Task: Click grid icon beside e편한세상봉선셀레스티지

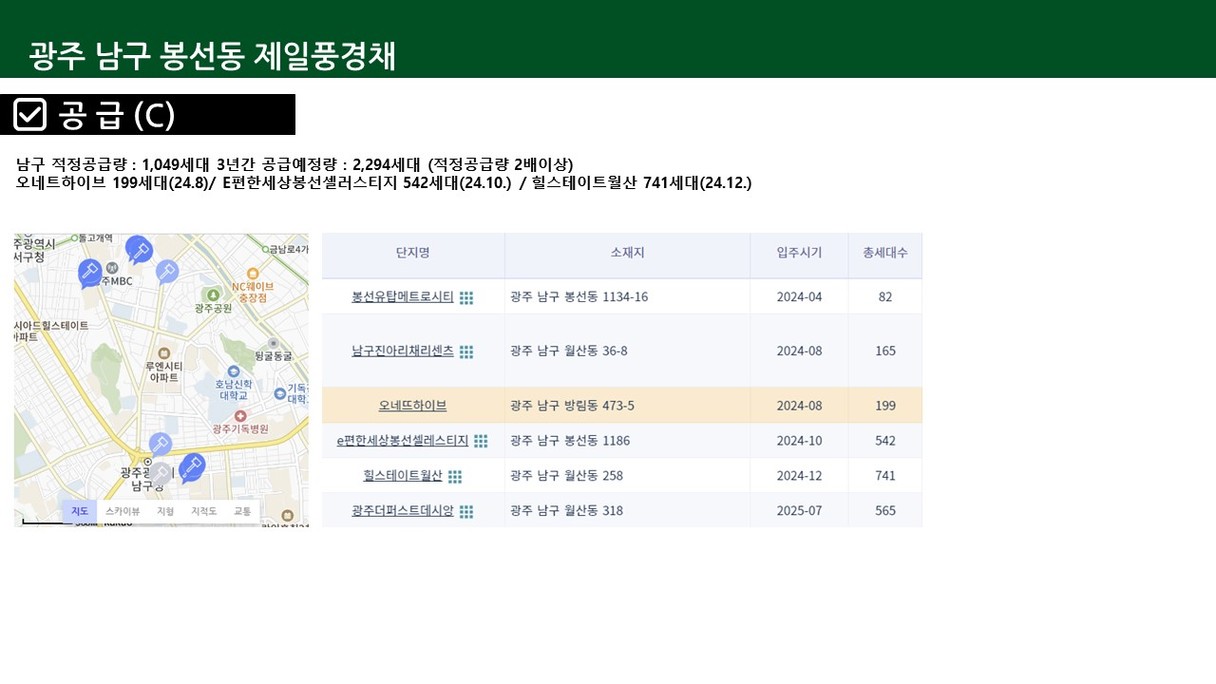Action: pos(481,441)
